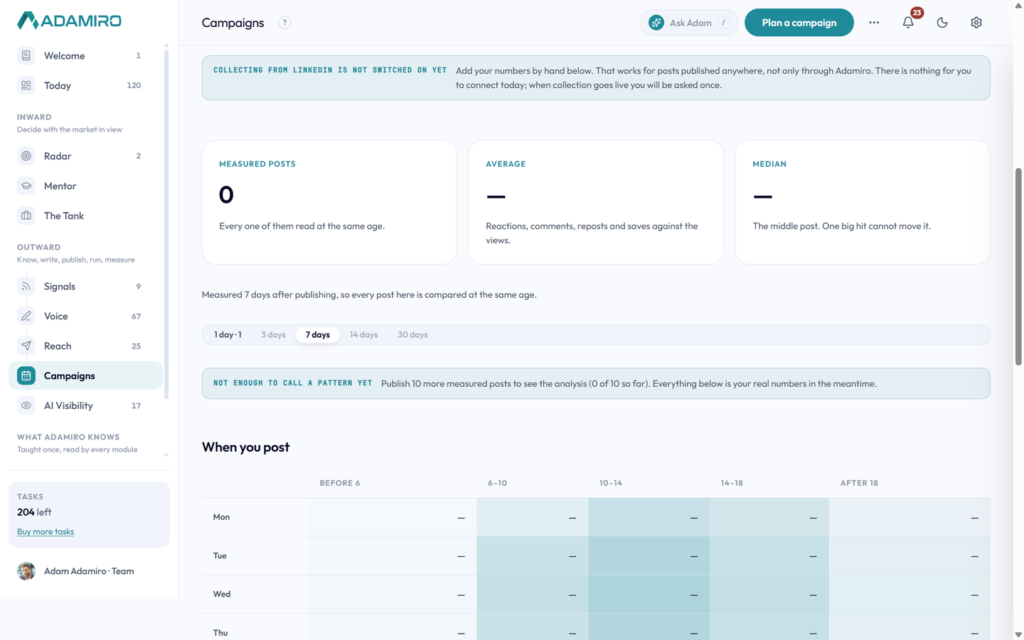Click the Measured Posts card
Viewport: 1024px width, 640px height.
click(x=329, y=202)
